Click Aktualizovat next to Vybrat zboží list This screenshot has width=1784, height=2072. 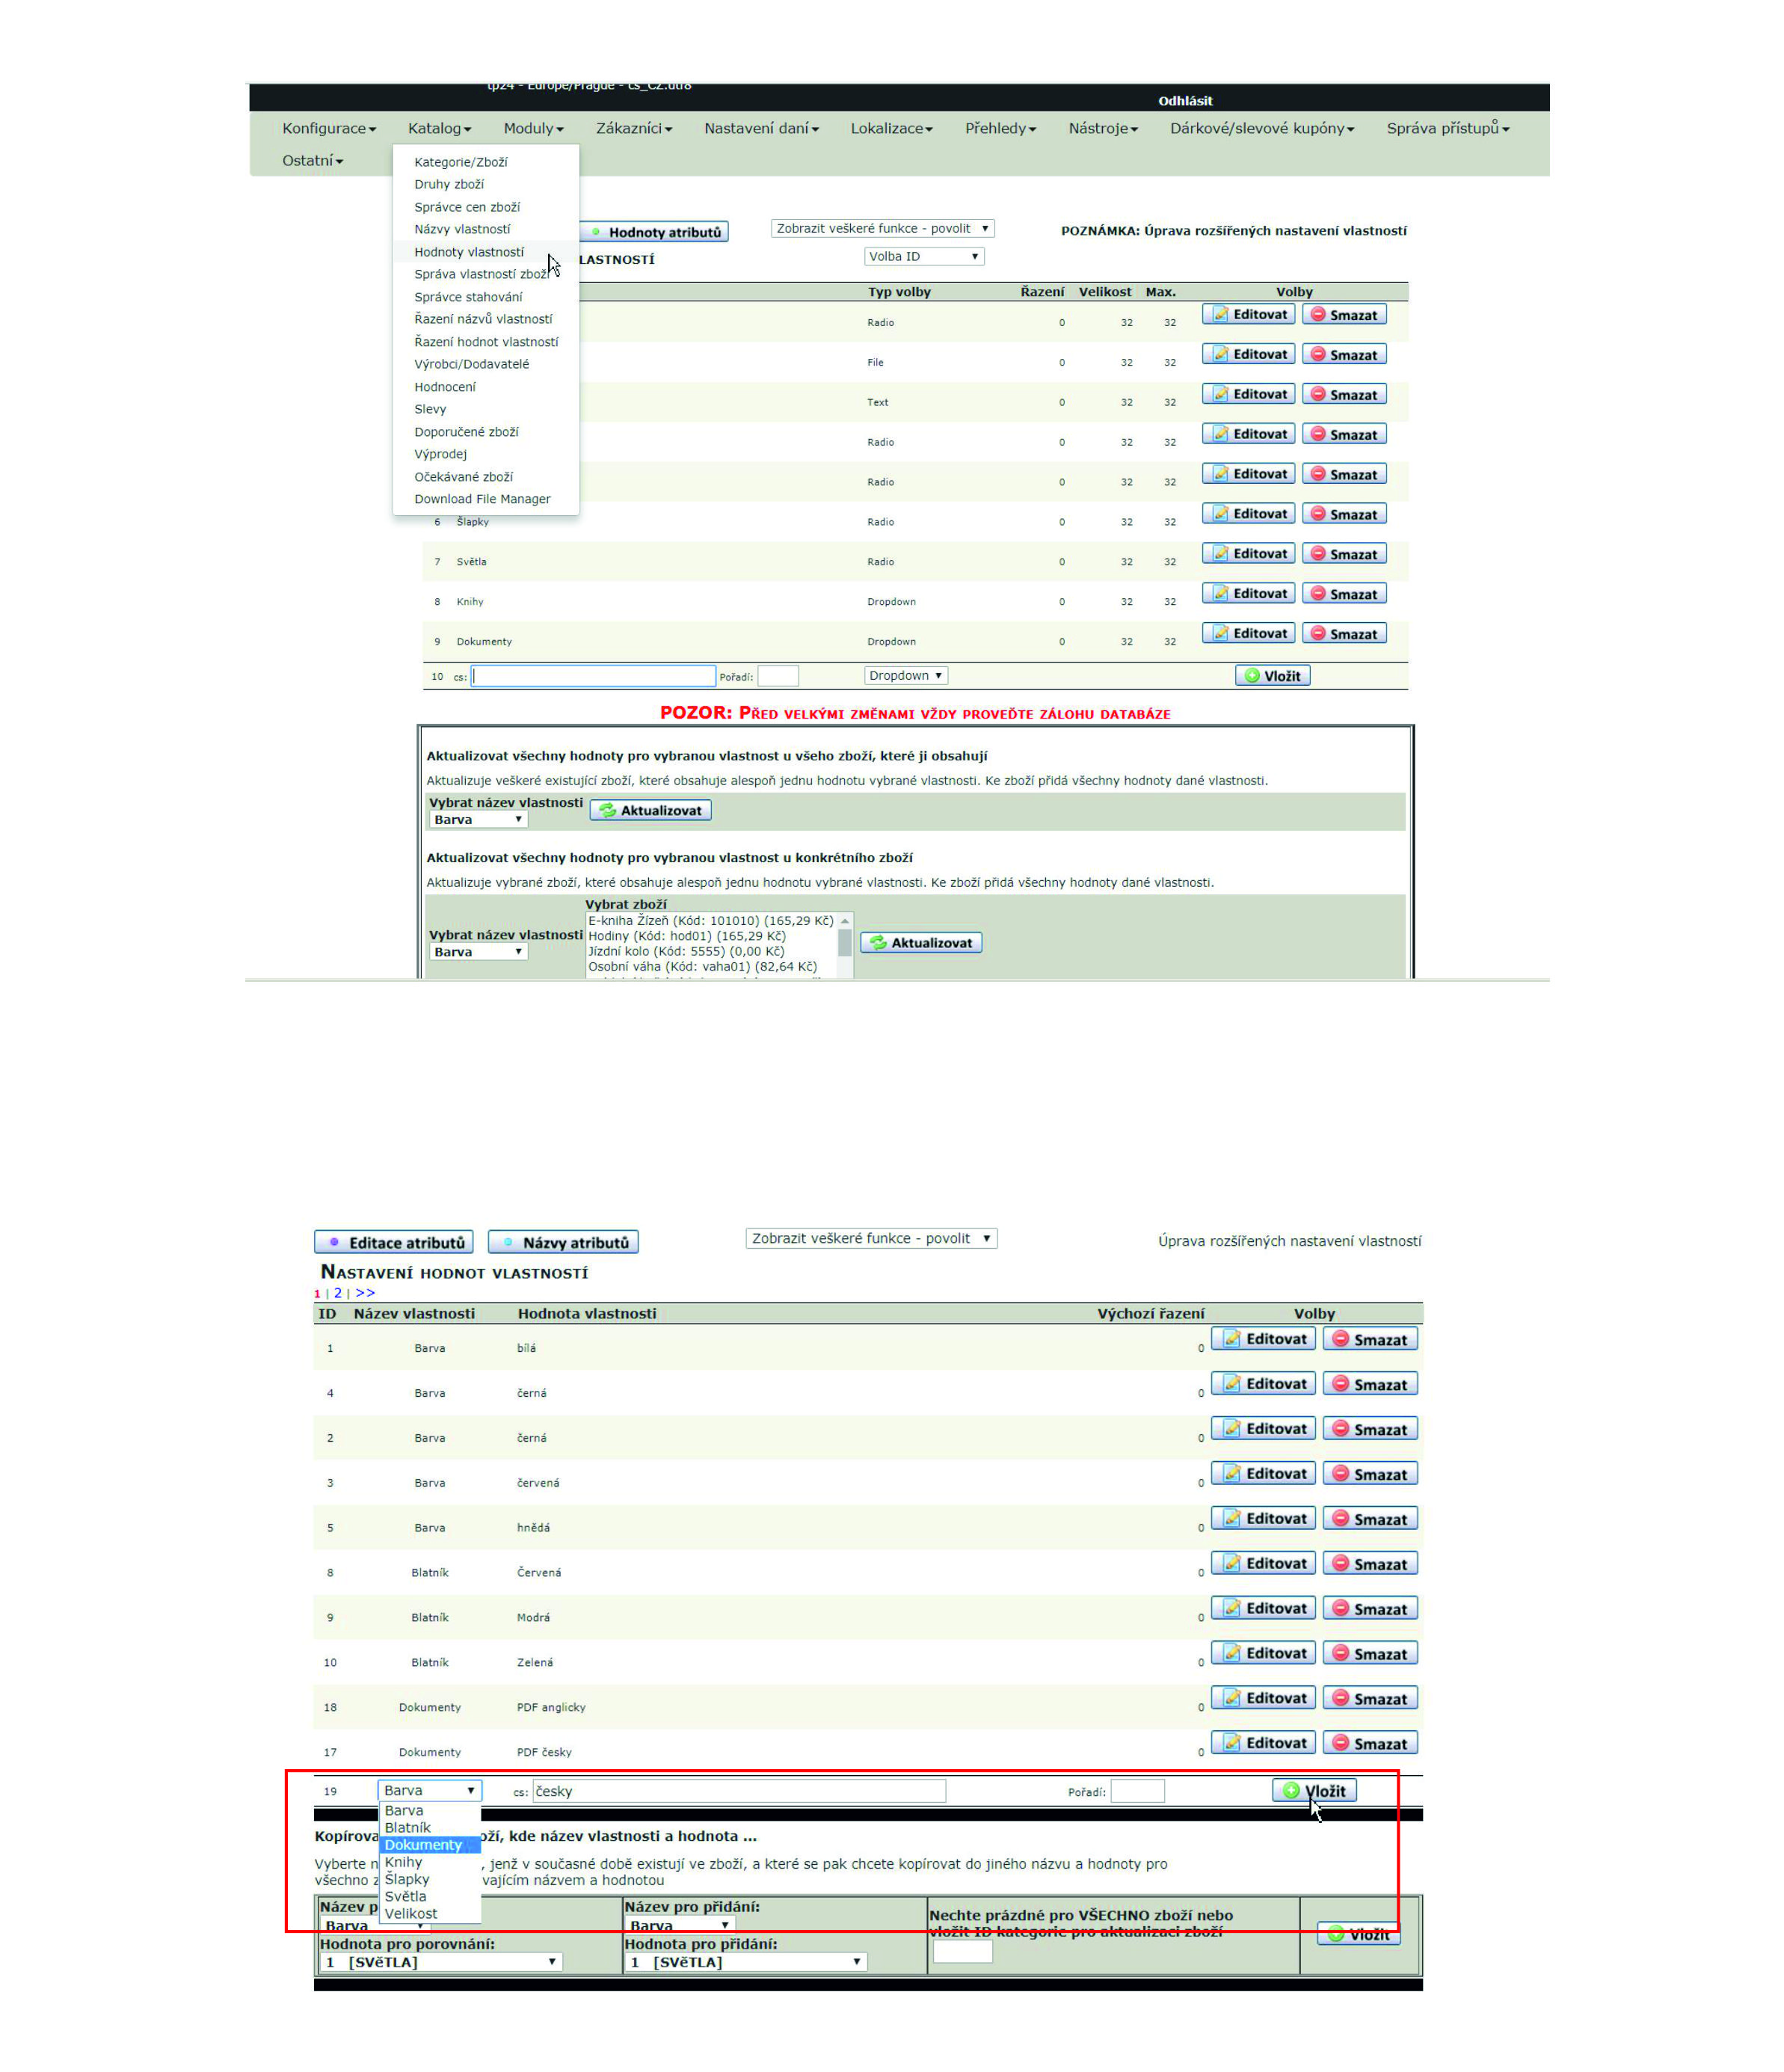click(x=921, y=942)
